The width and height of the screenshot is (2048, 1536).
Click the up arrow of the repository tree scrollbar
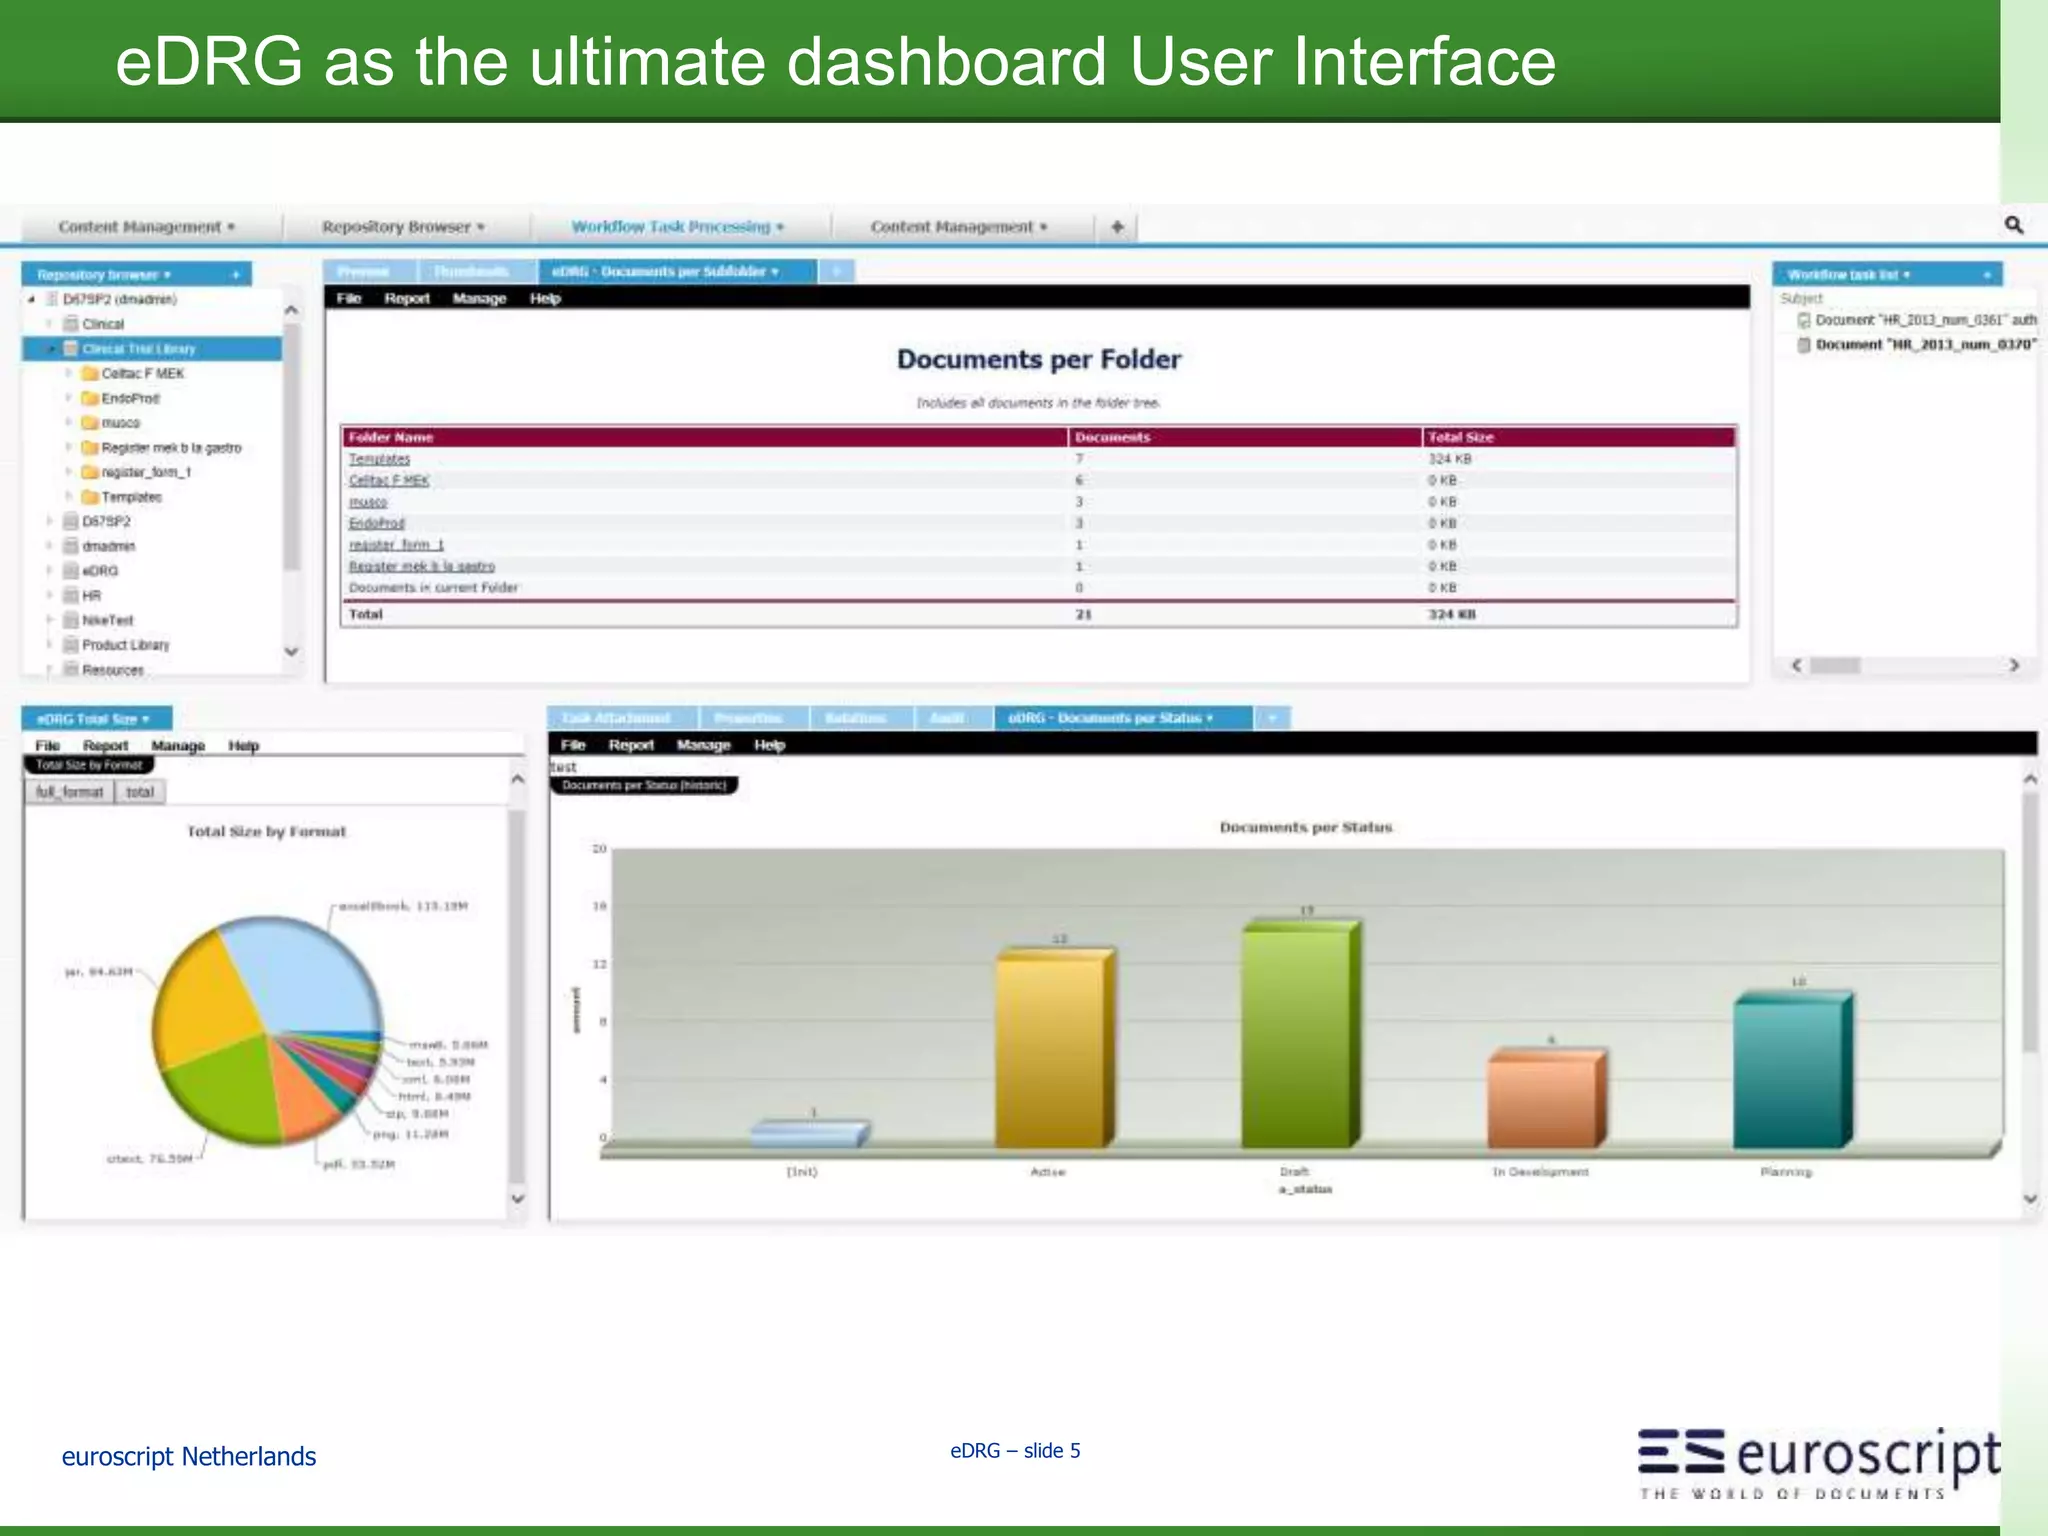(x=292, y=311)
